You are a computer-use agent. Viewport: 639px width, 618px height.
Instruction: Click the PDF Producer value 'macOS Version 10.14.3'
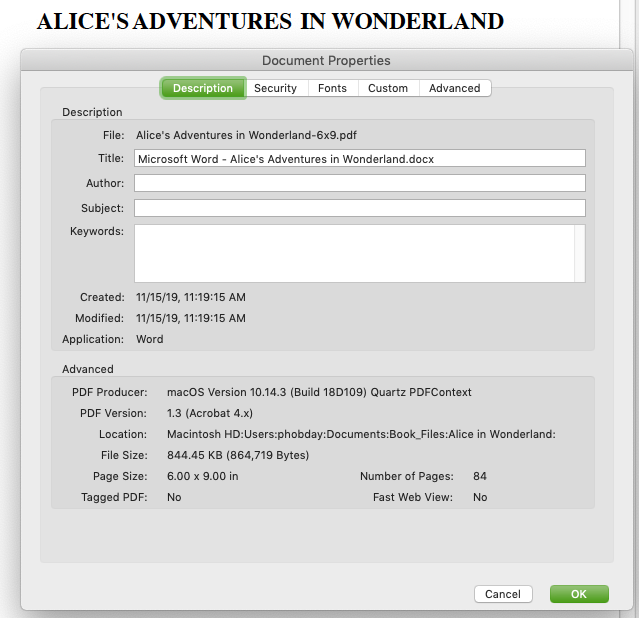tap(227, 392)
